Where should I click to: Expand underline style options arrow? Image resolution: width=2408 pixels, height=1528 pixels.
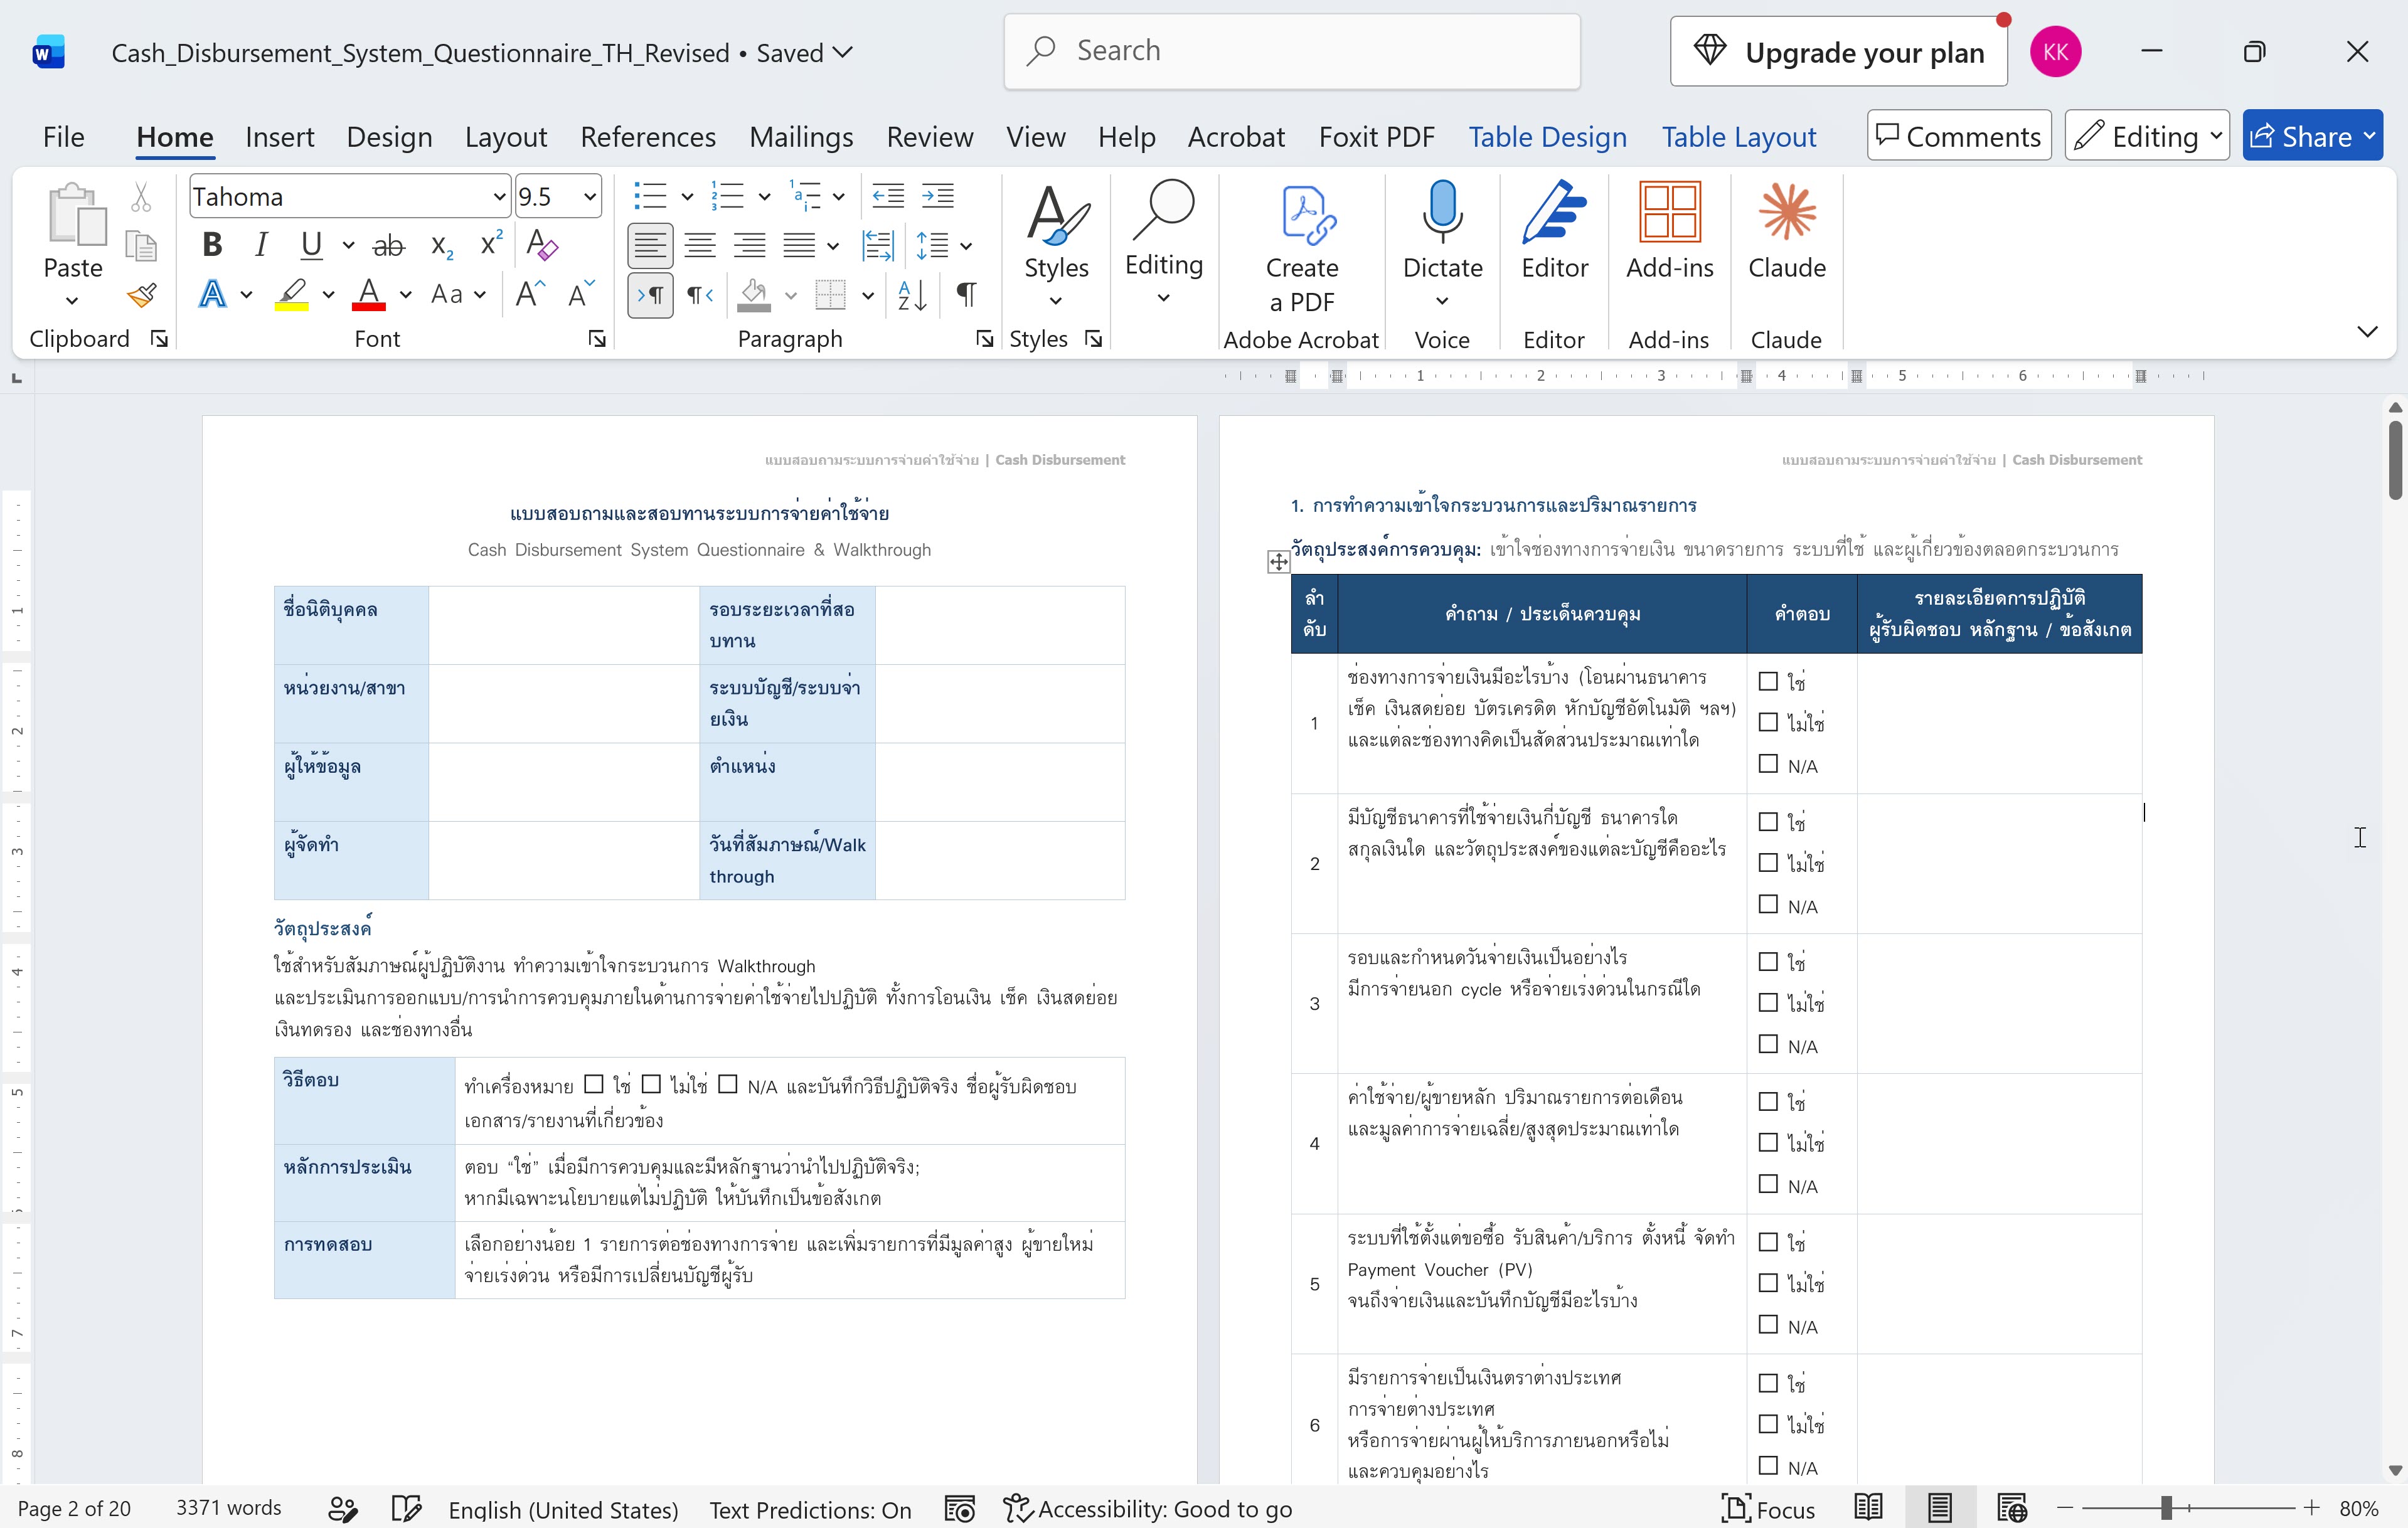347,245
